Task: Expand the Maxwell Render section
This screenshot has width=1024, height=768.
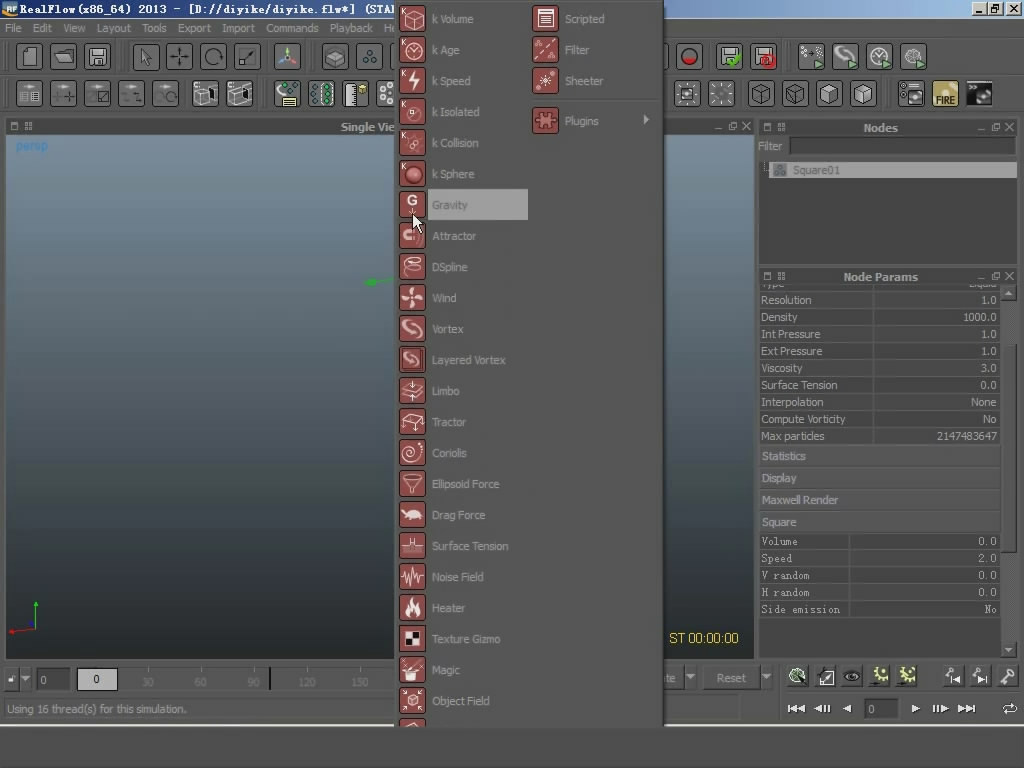Action: 879,500
